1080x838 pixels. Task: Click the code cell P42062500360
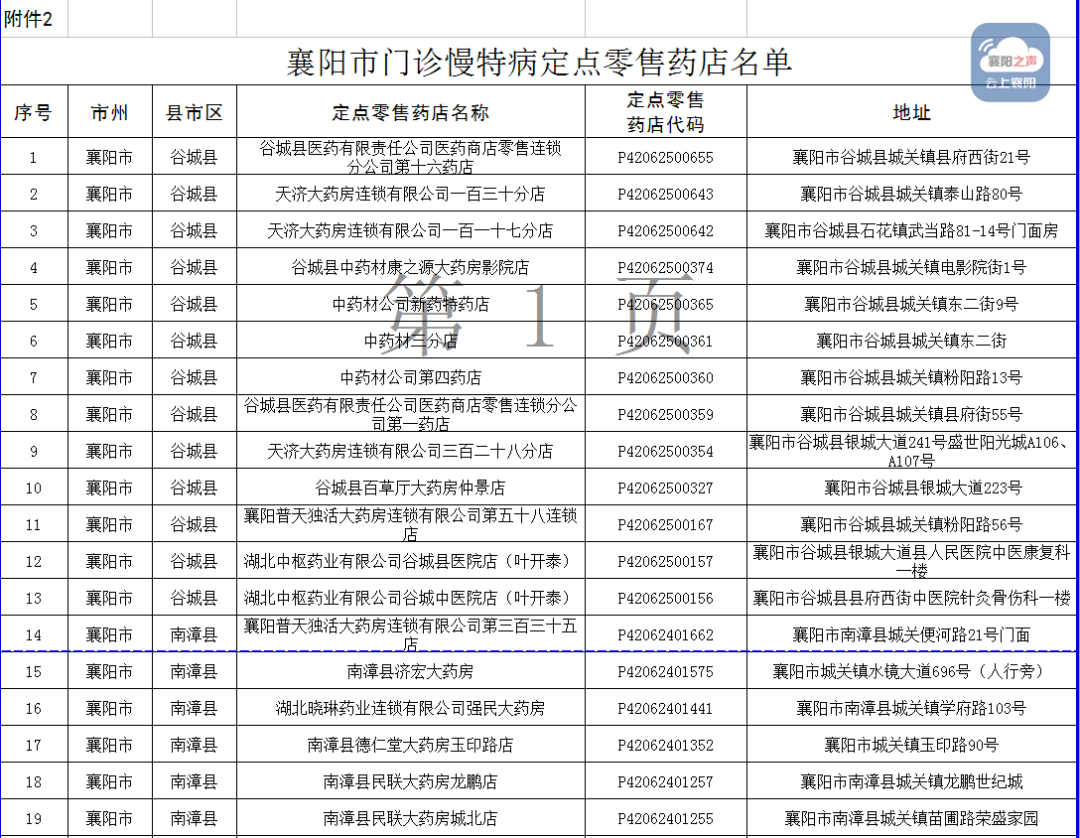pos(665,378)
